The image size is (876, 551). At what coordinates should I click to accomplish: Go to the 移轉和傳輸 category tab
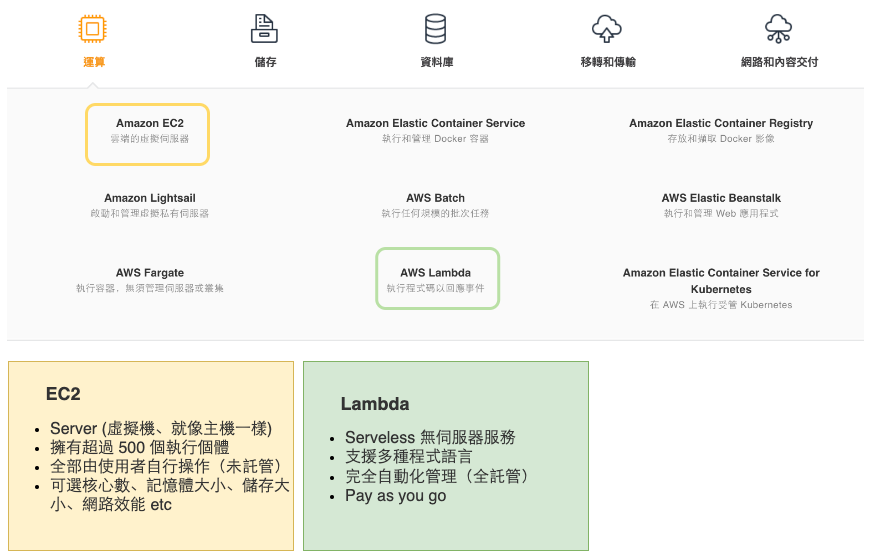click(x=608, y=62)
